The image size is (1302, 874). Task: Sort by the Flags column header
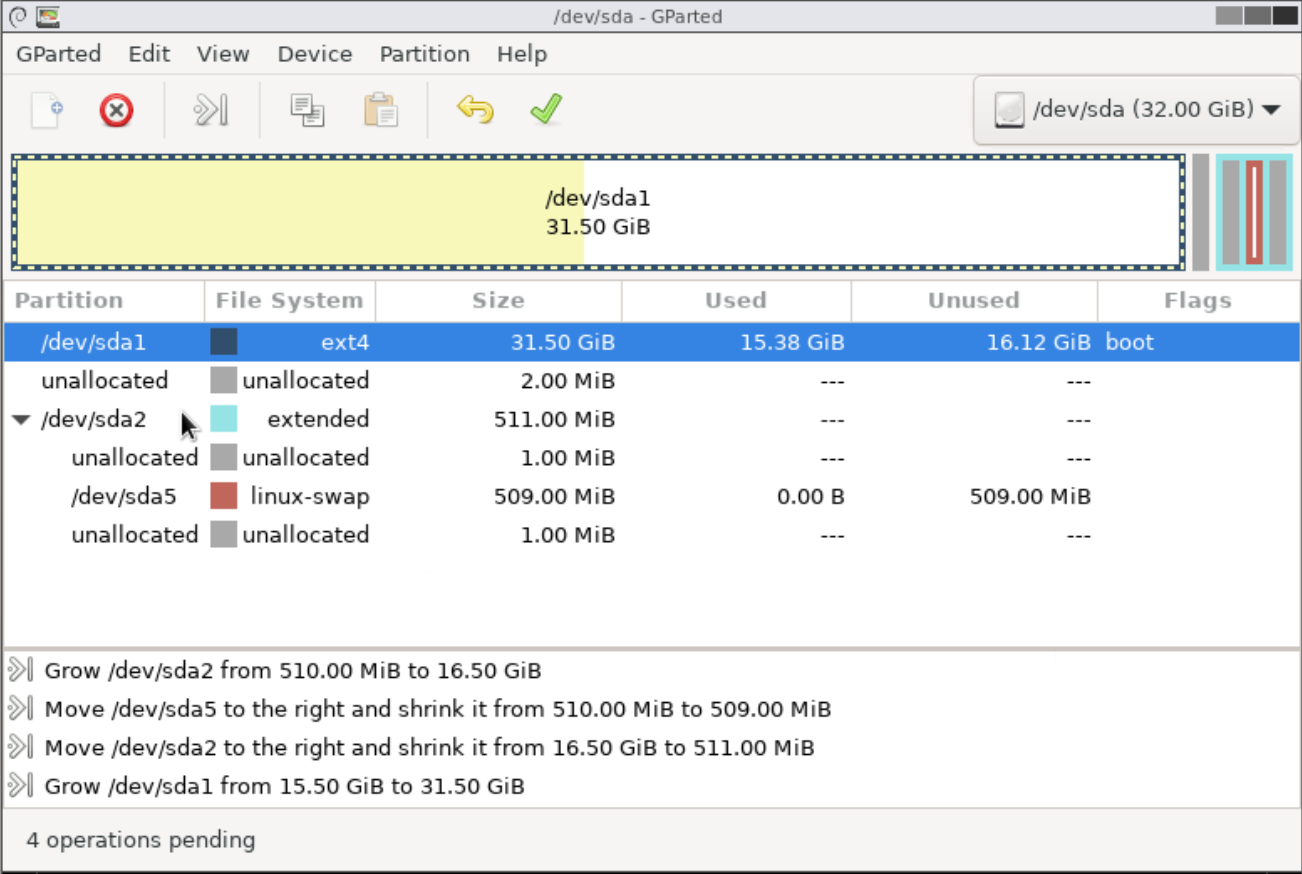pos(1198,300)
